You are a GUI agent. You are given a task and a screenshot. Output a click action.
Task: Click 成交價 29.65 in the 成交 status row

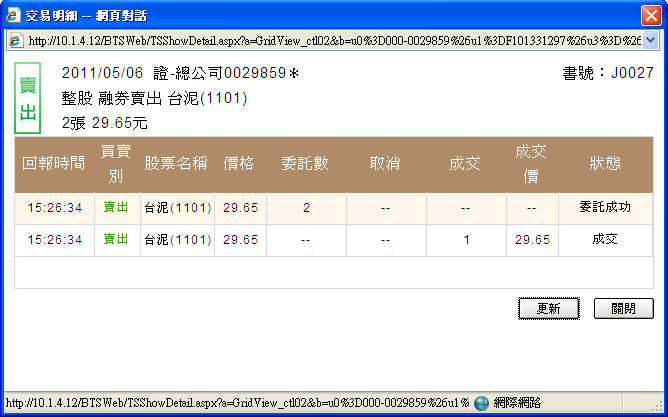point(533,240)
